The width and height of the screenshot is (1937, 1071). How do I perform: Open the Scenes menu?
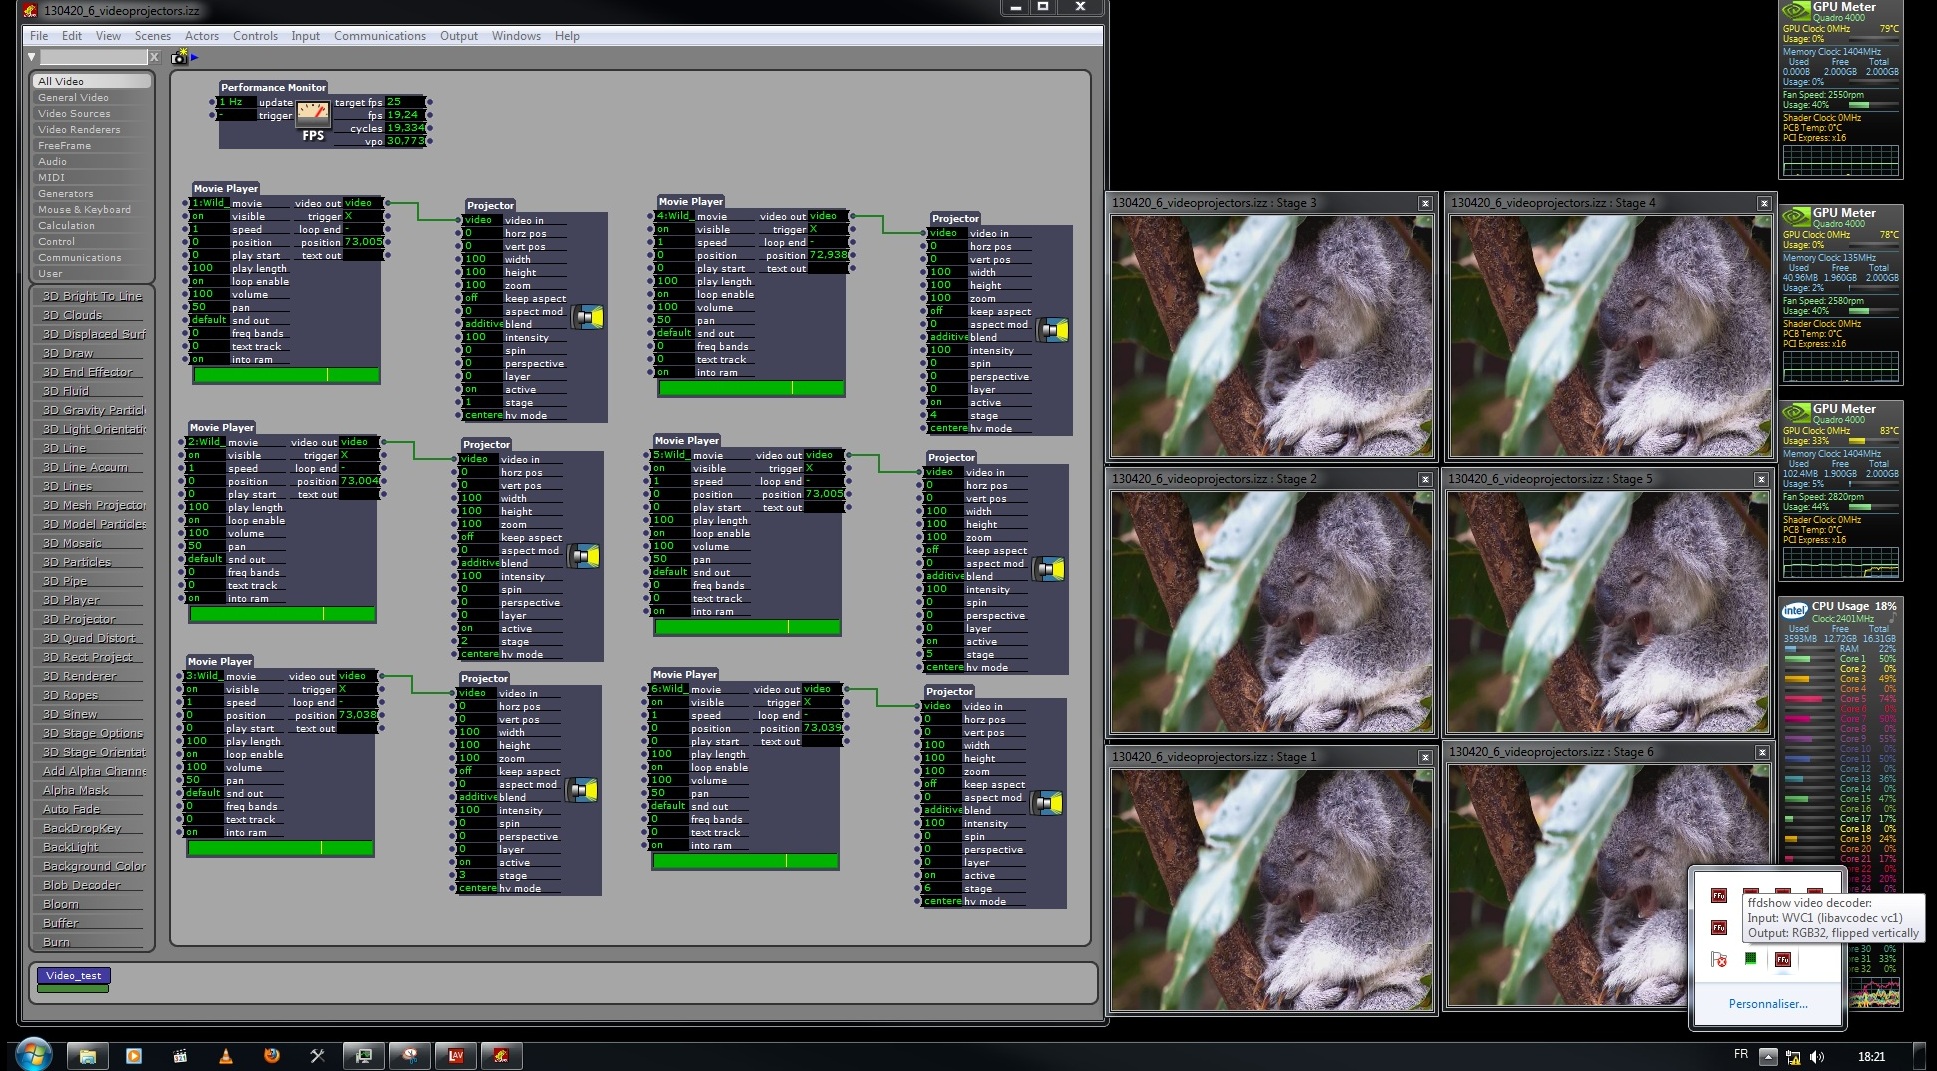point(153,36)
